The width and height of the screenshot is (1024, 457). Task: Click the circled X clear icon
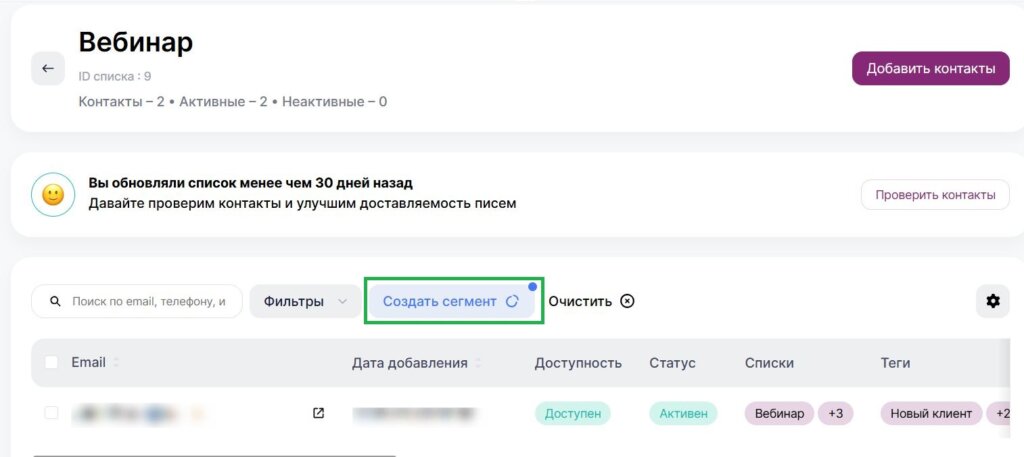pos(627,301)
